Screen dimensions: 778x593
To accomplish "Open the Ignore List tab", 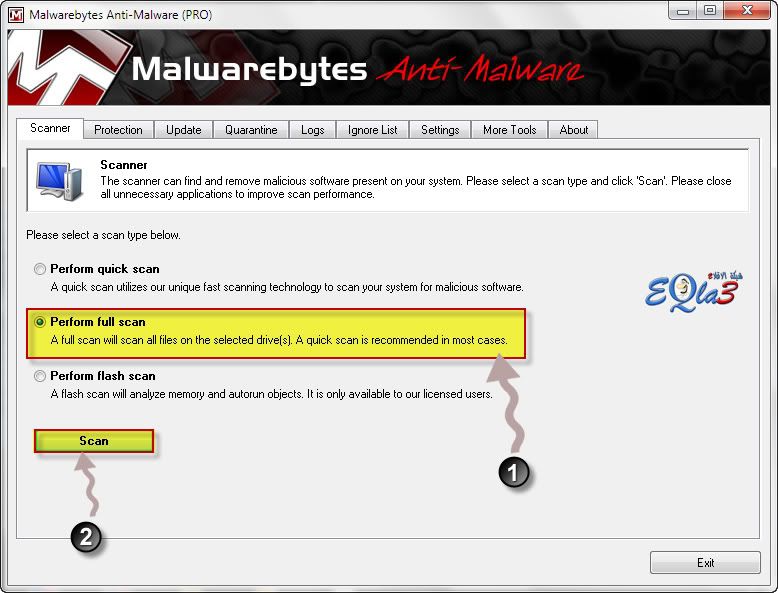I will point(373,130).
